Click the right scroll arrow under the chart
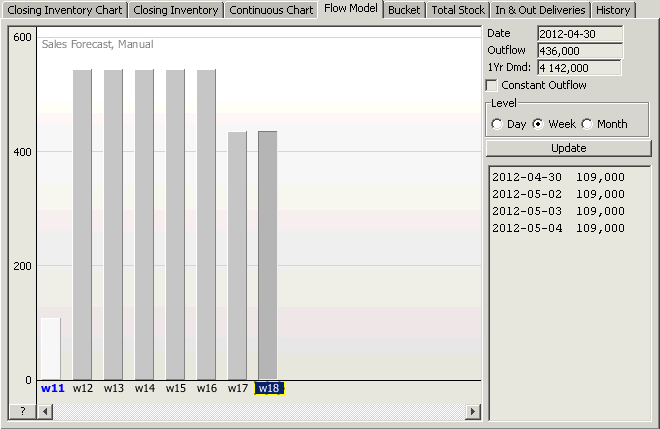Image resolution: width=660 pixels, height=429 pixels. [x=473, y=411]
